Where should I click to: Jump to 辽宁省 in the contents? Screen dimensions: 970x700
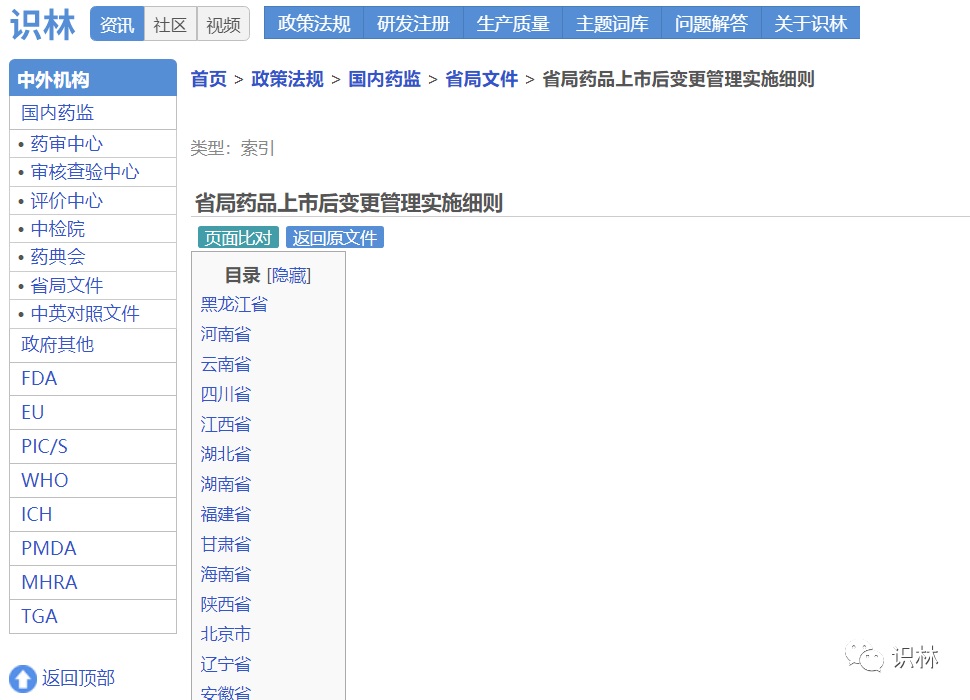pos(226,664)
